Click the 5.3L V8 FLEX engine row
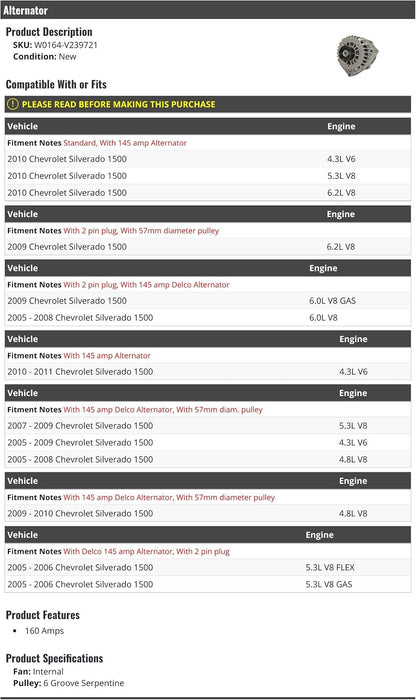 pyautogui.click(x=208, y=568)
